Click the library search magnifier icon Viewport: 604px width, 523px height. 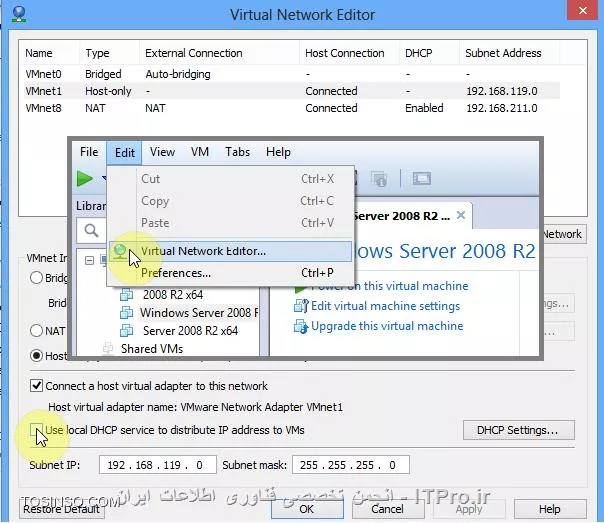point(91,230)
